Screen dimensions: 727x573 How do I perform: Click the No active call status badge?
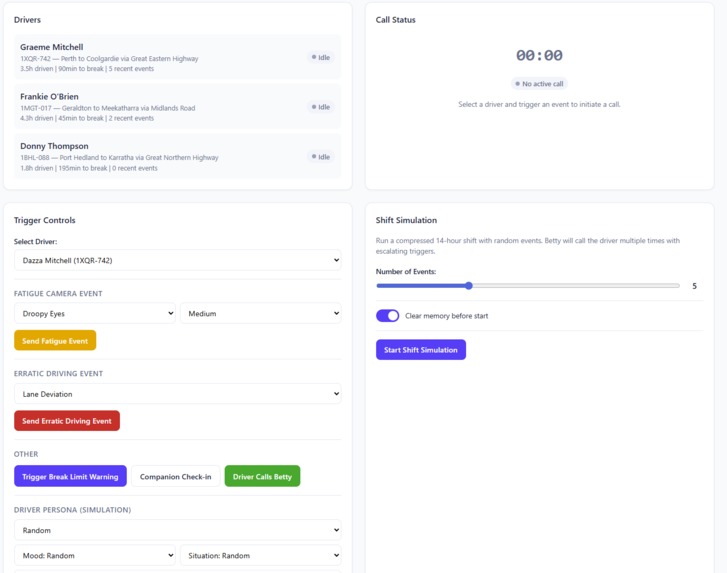pos(539,84)
